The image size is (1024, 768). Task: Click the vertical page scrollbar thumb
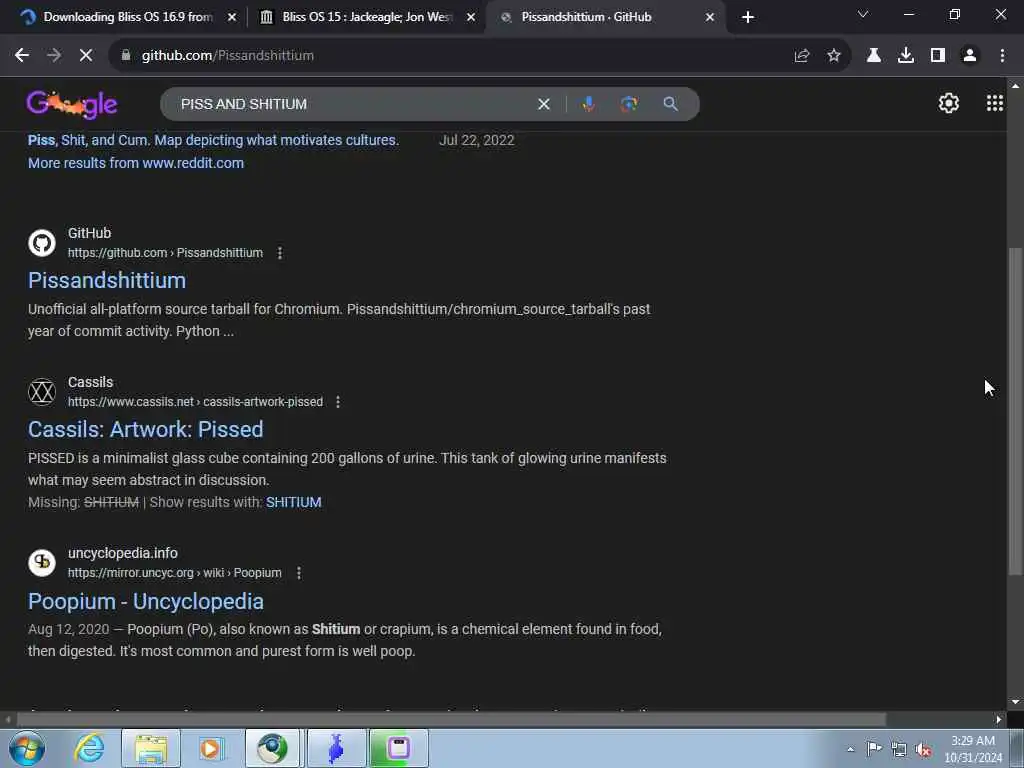(x=1015, y=411)
